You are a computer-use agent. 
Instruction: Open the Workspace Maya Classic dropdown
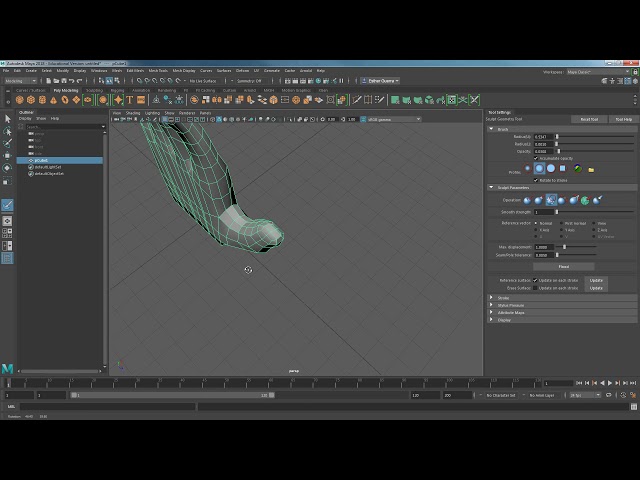point(598,72)
